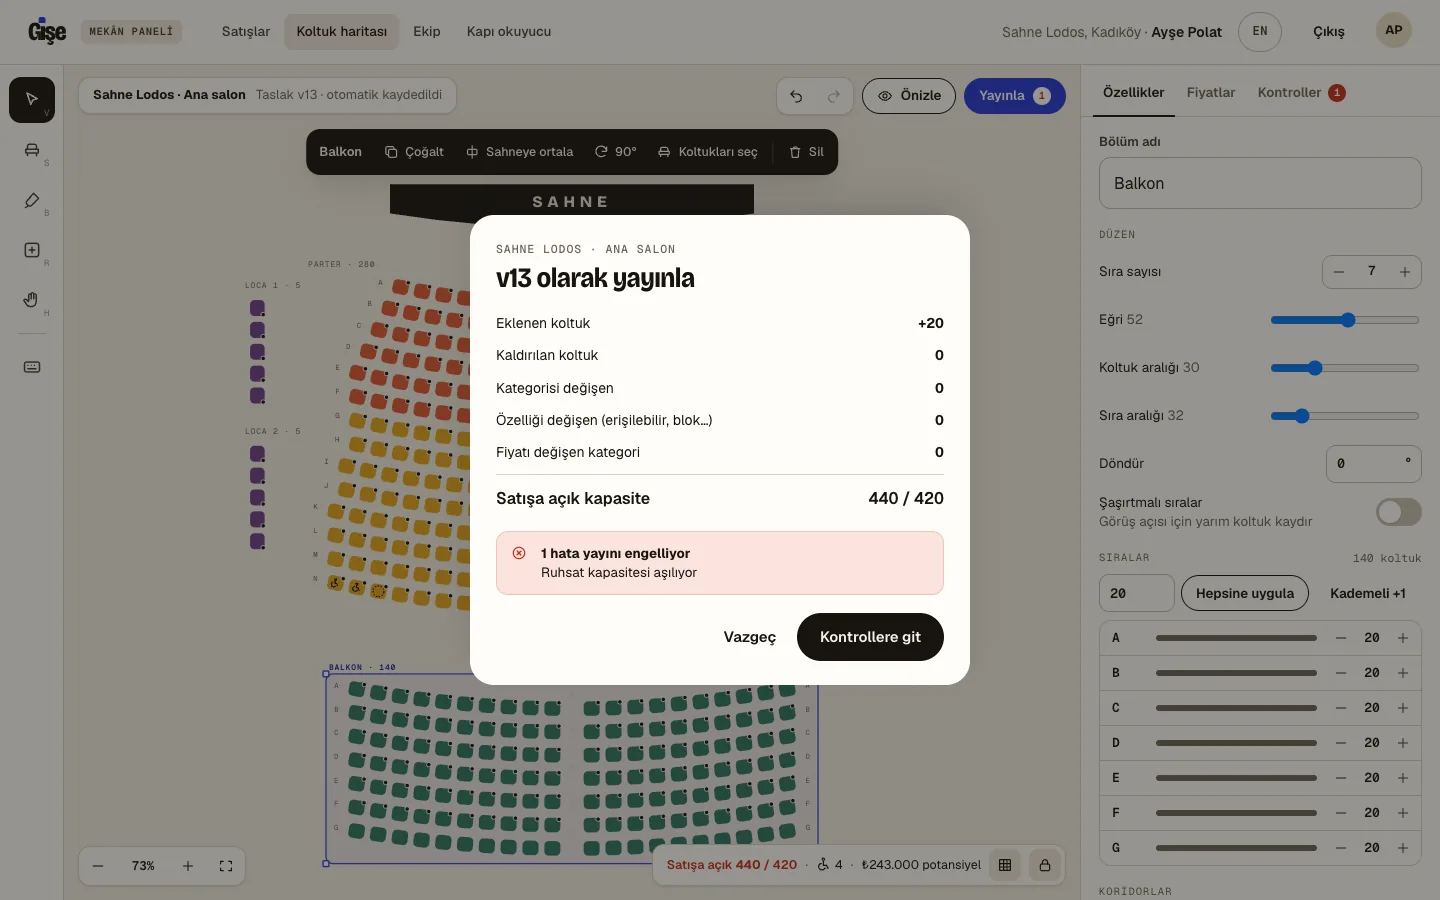Toggle the grid icon in status bar
Viewport: 1440px width, 900px height.
tap(1005, 865)
